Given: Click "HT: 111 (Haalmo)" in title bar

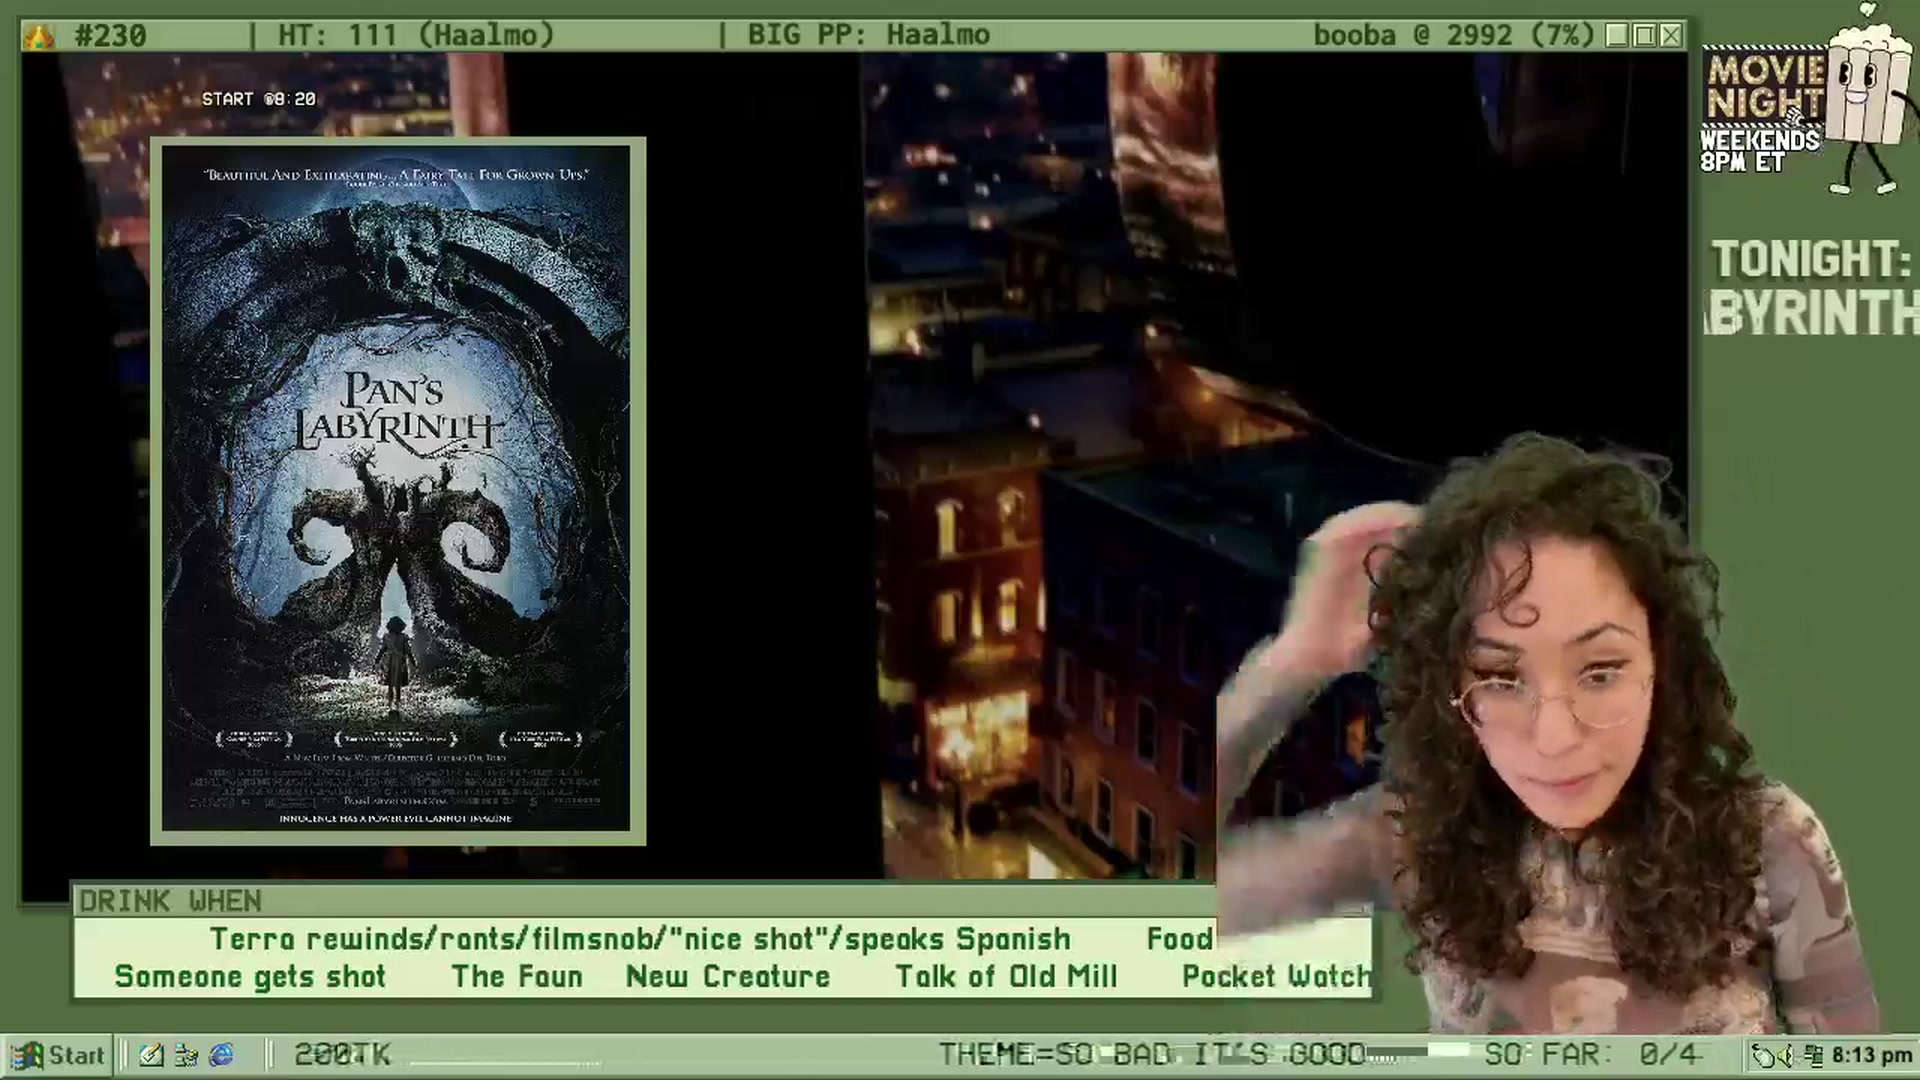Looking at the screenshot, I should click(x=416, y=35).
